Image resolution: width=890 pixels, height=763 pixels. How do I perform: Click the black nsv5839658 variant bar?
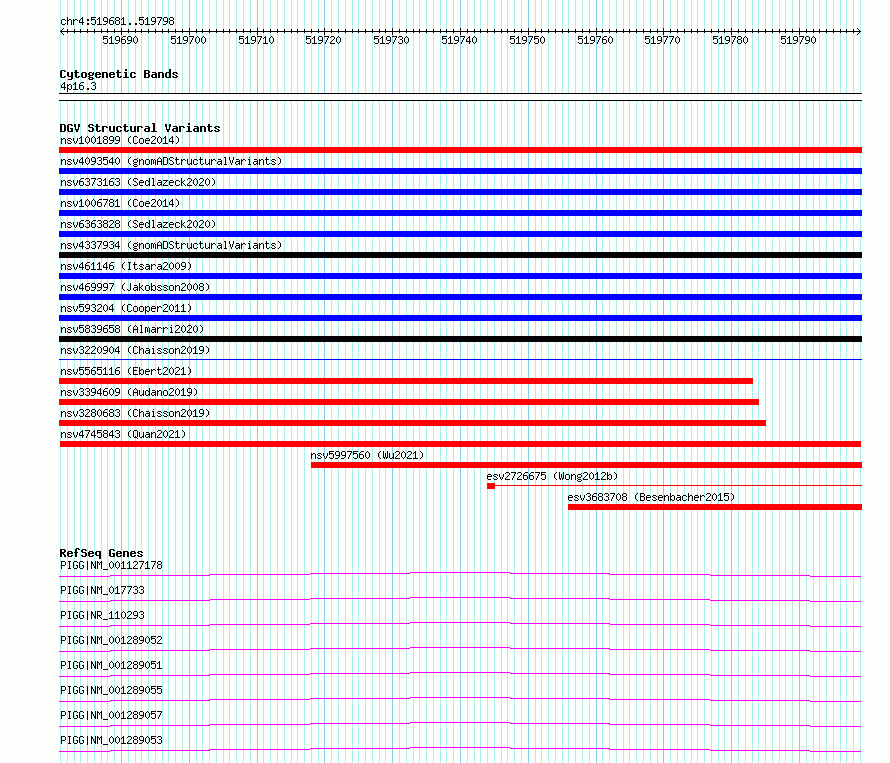pos(460,339)
